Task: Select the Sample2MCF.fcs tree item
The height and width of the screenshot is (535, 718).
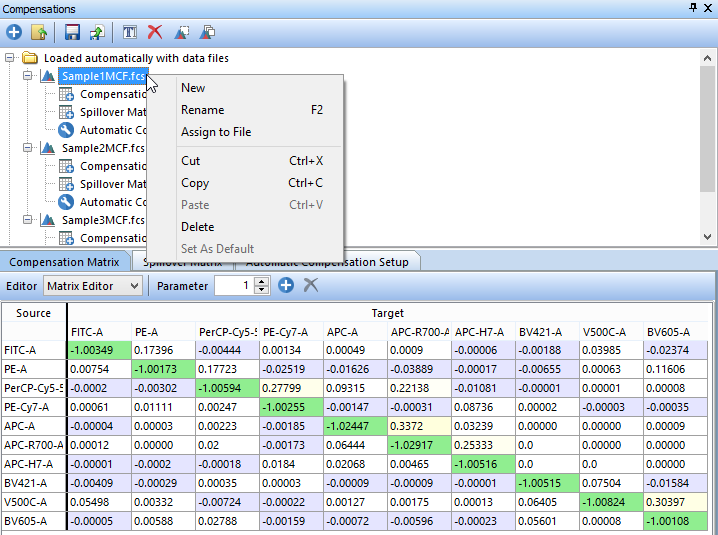Action: click(102, 148)
